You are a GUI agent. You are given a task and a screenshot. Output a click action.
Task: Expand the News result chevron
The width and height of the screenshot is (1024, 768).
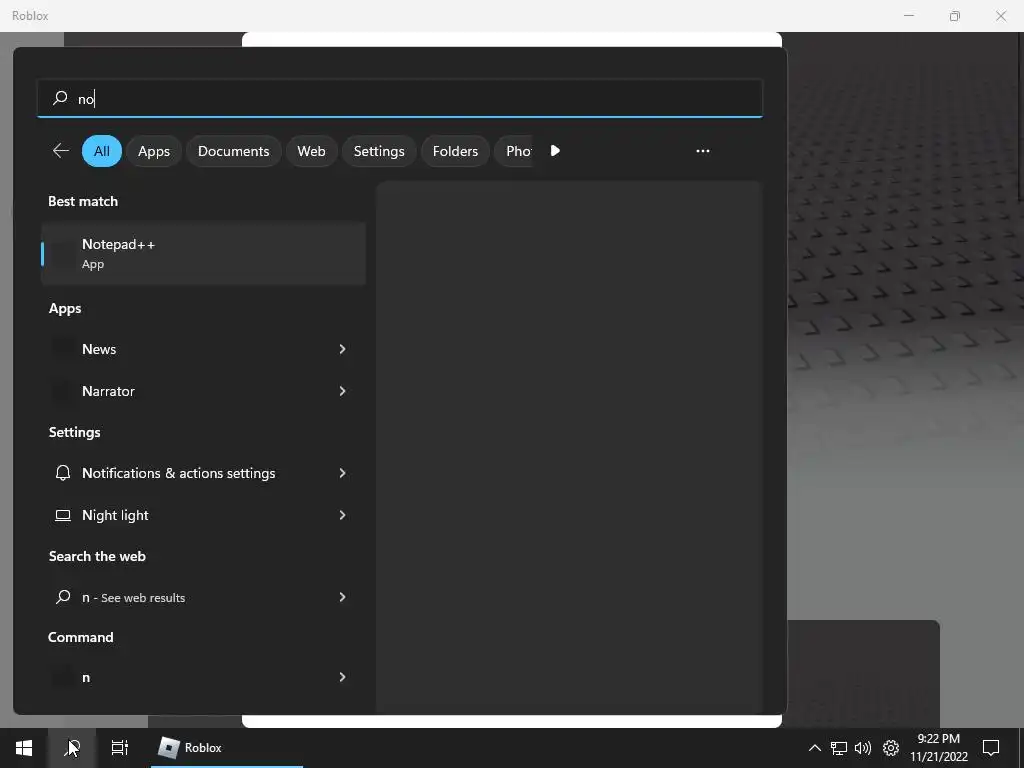tap(342, 349)
